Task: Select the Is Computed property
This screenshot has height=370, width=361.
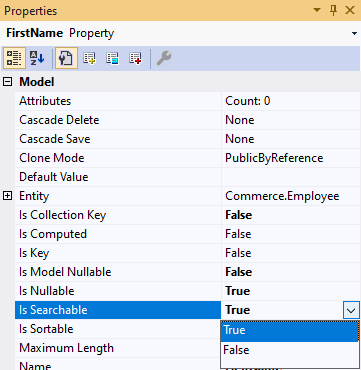Action: coord(118,234)
